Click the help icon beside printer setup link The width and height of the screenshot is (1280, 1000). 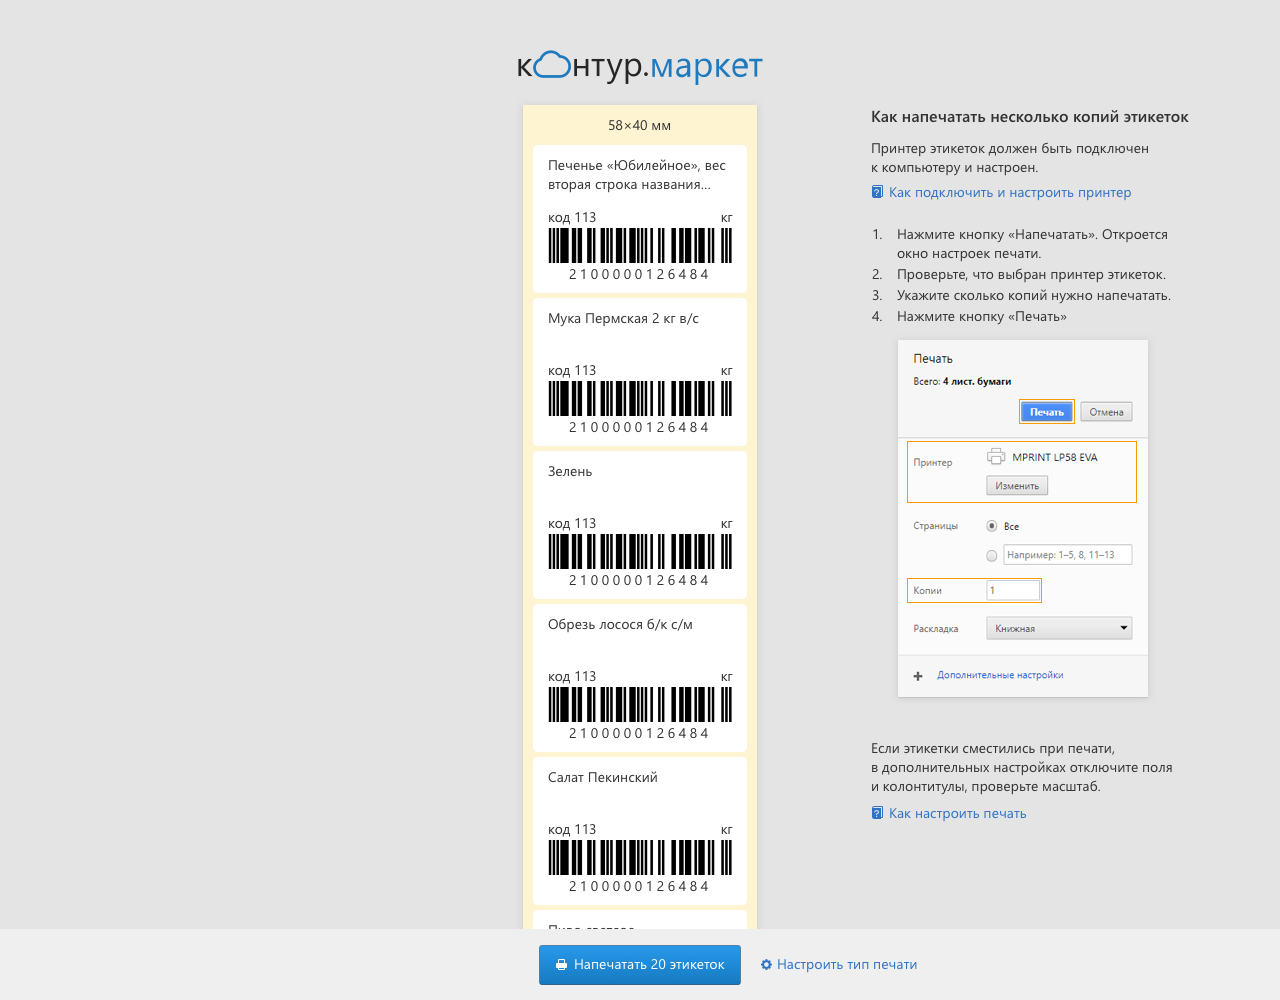(x=877, y=192)
